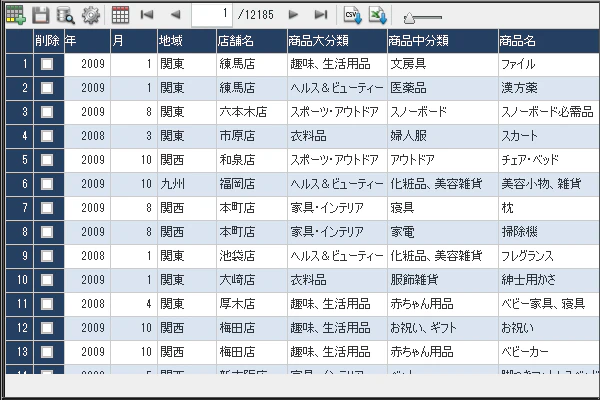
Task: Click the table grid view icon
Action: [x=120, y=15]
